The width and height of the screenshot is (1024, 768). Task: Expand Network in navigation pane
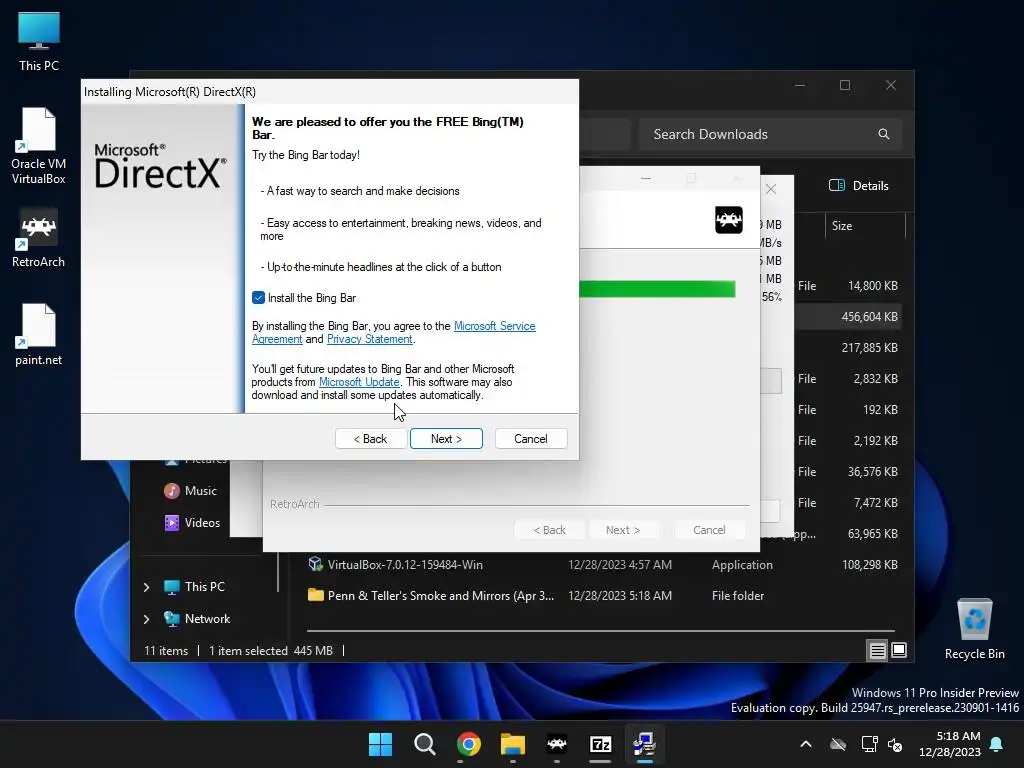click(x=146, y=619)
